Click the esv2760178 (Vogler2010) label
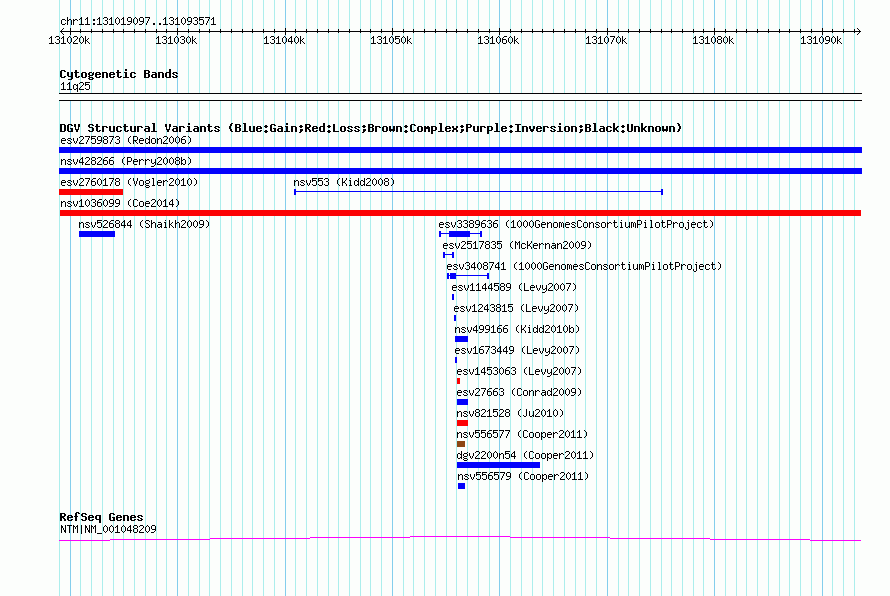Screen dimensions: 890x596 pyautogui.click(x=129, y=182)
